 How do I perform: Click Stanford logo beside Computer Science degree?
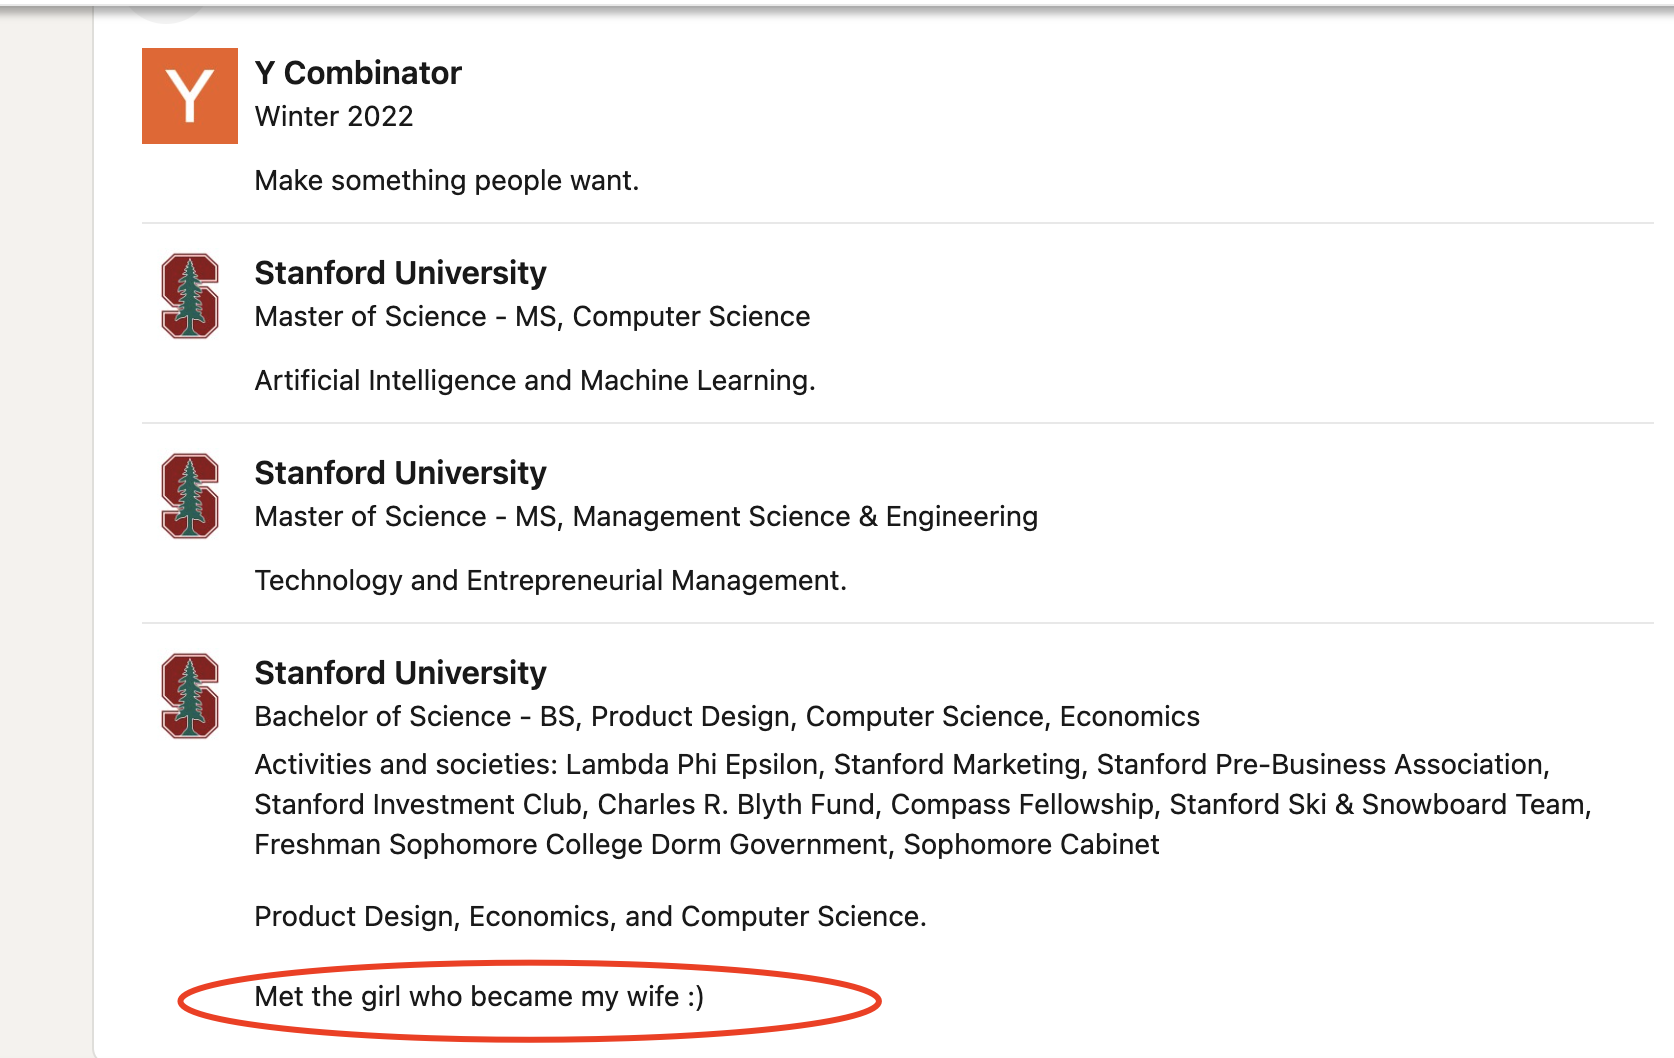(x=190, y=296)
